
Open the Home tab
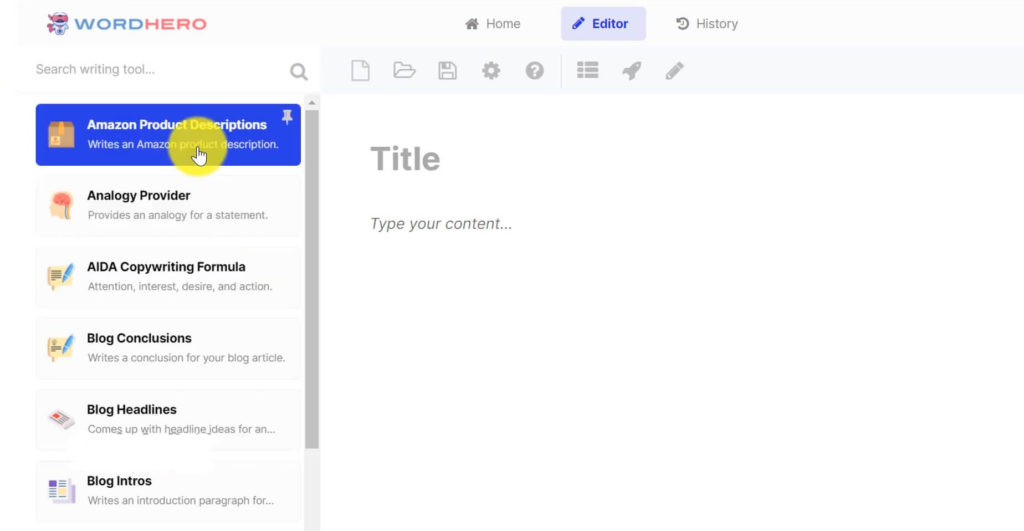coord(492,24)
